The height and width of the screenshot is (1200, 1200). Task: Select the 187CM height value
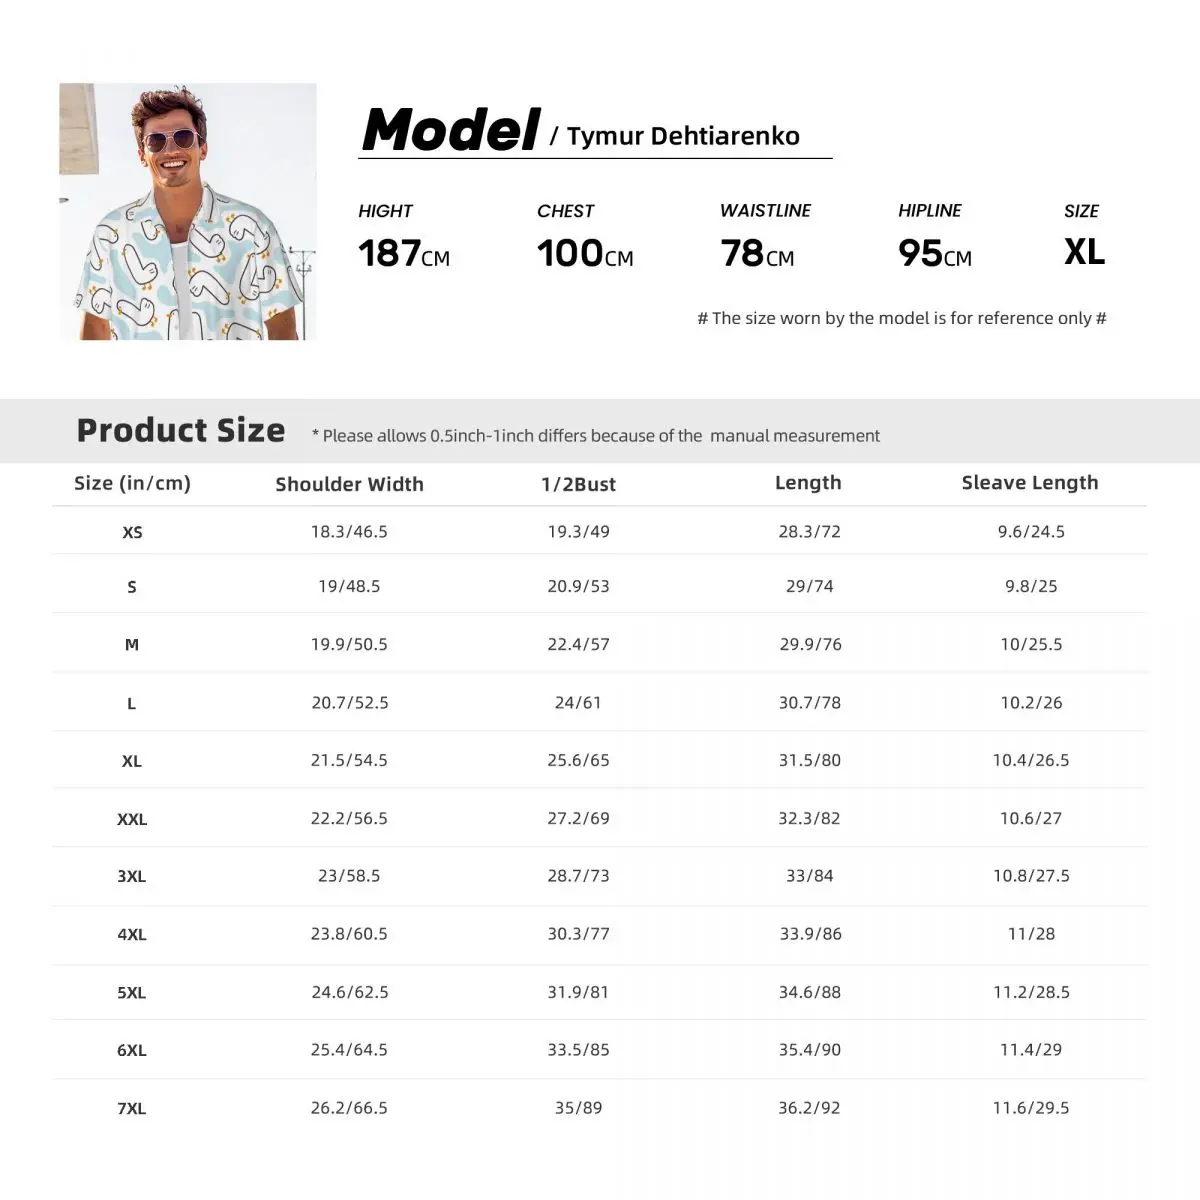click(x=404, y=254)
